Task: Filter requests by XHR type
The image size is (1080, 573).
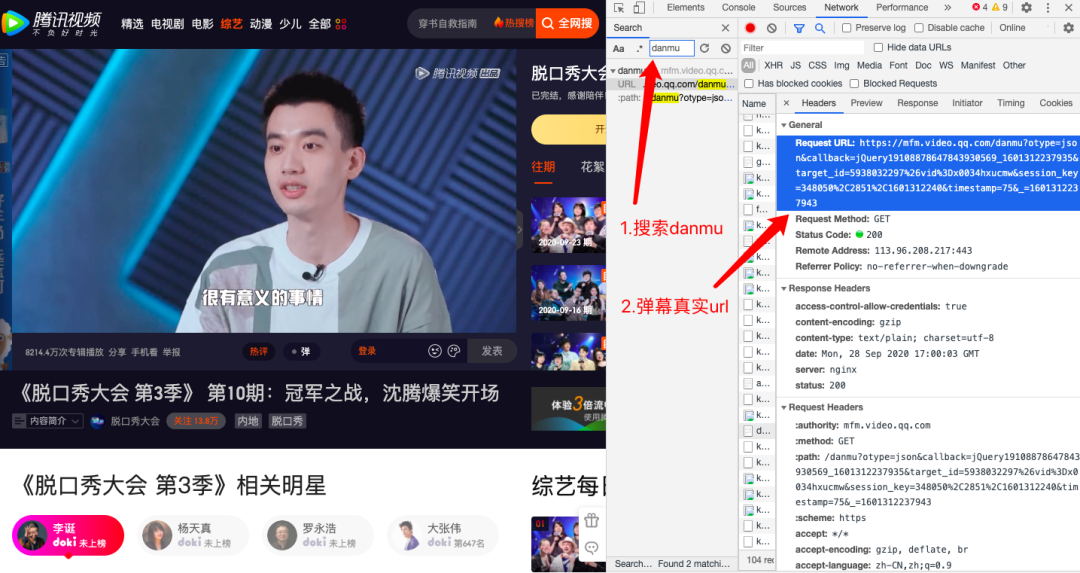Action: pos(773,65)
